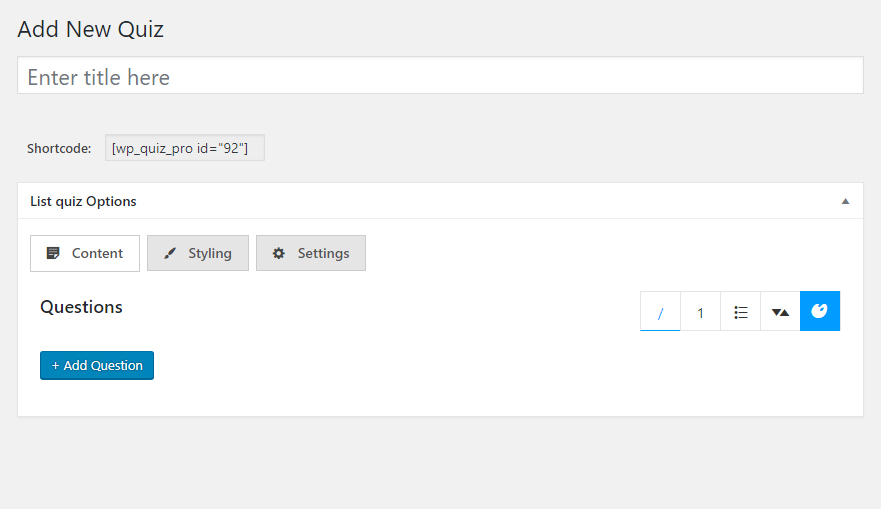Open the Styling tab
This screenshot has width=881, height=509.
click(x=198, y=253)
